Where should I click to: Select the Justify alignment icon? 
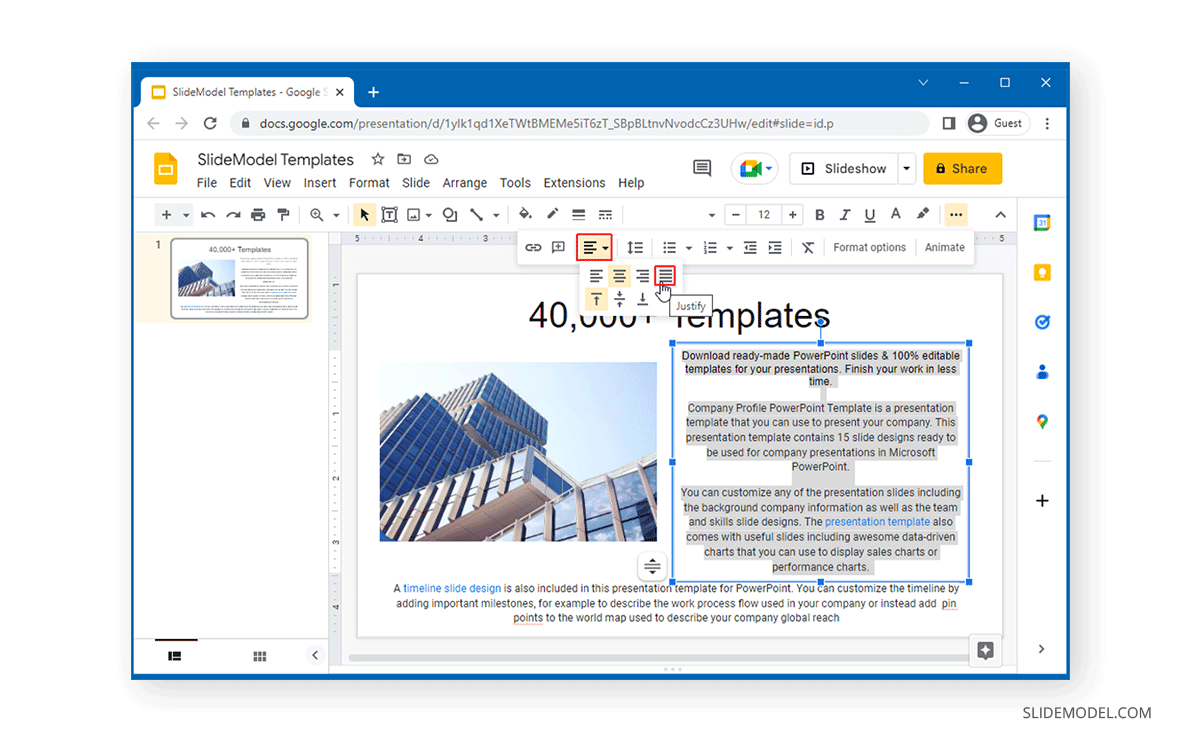[x=663, y=277]
